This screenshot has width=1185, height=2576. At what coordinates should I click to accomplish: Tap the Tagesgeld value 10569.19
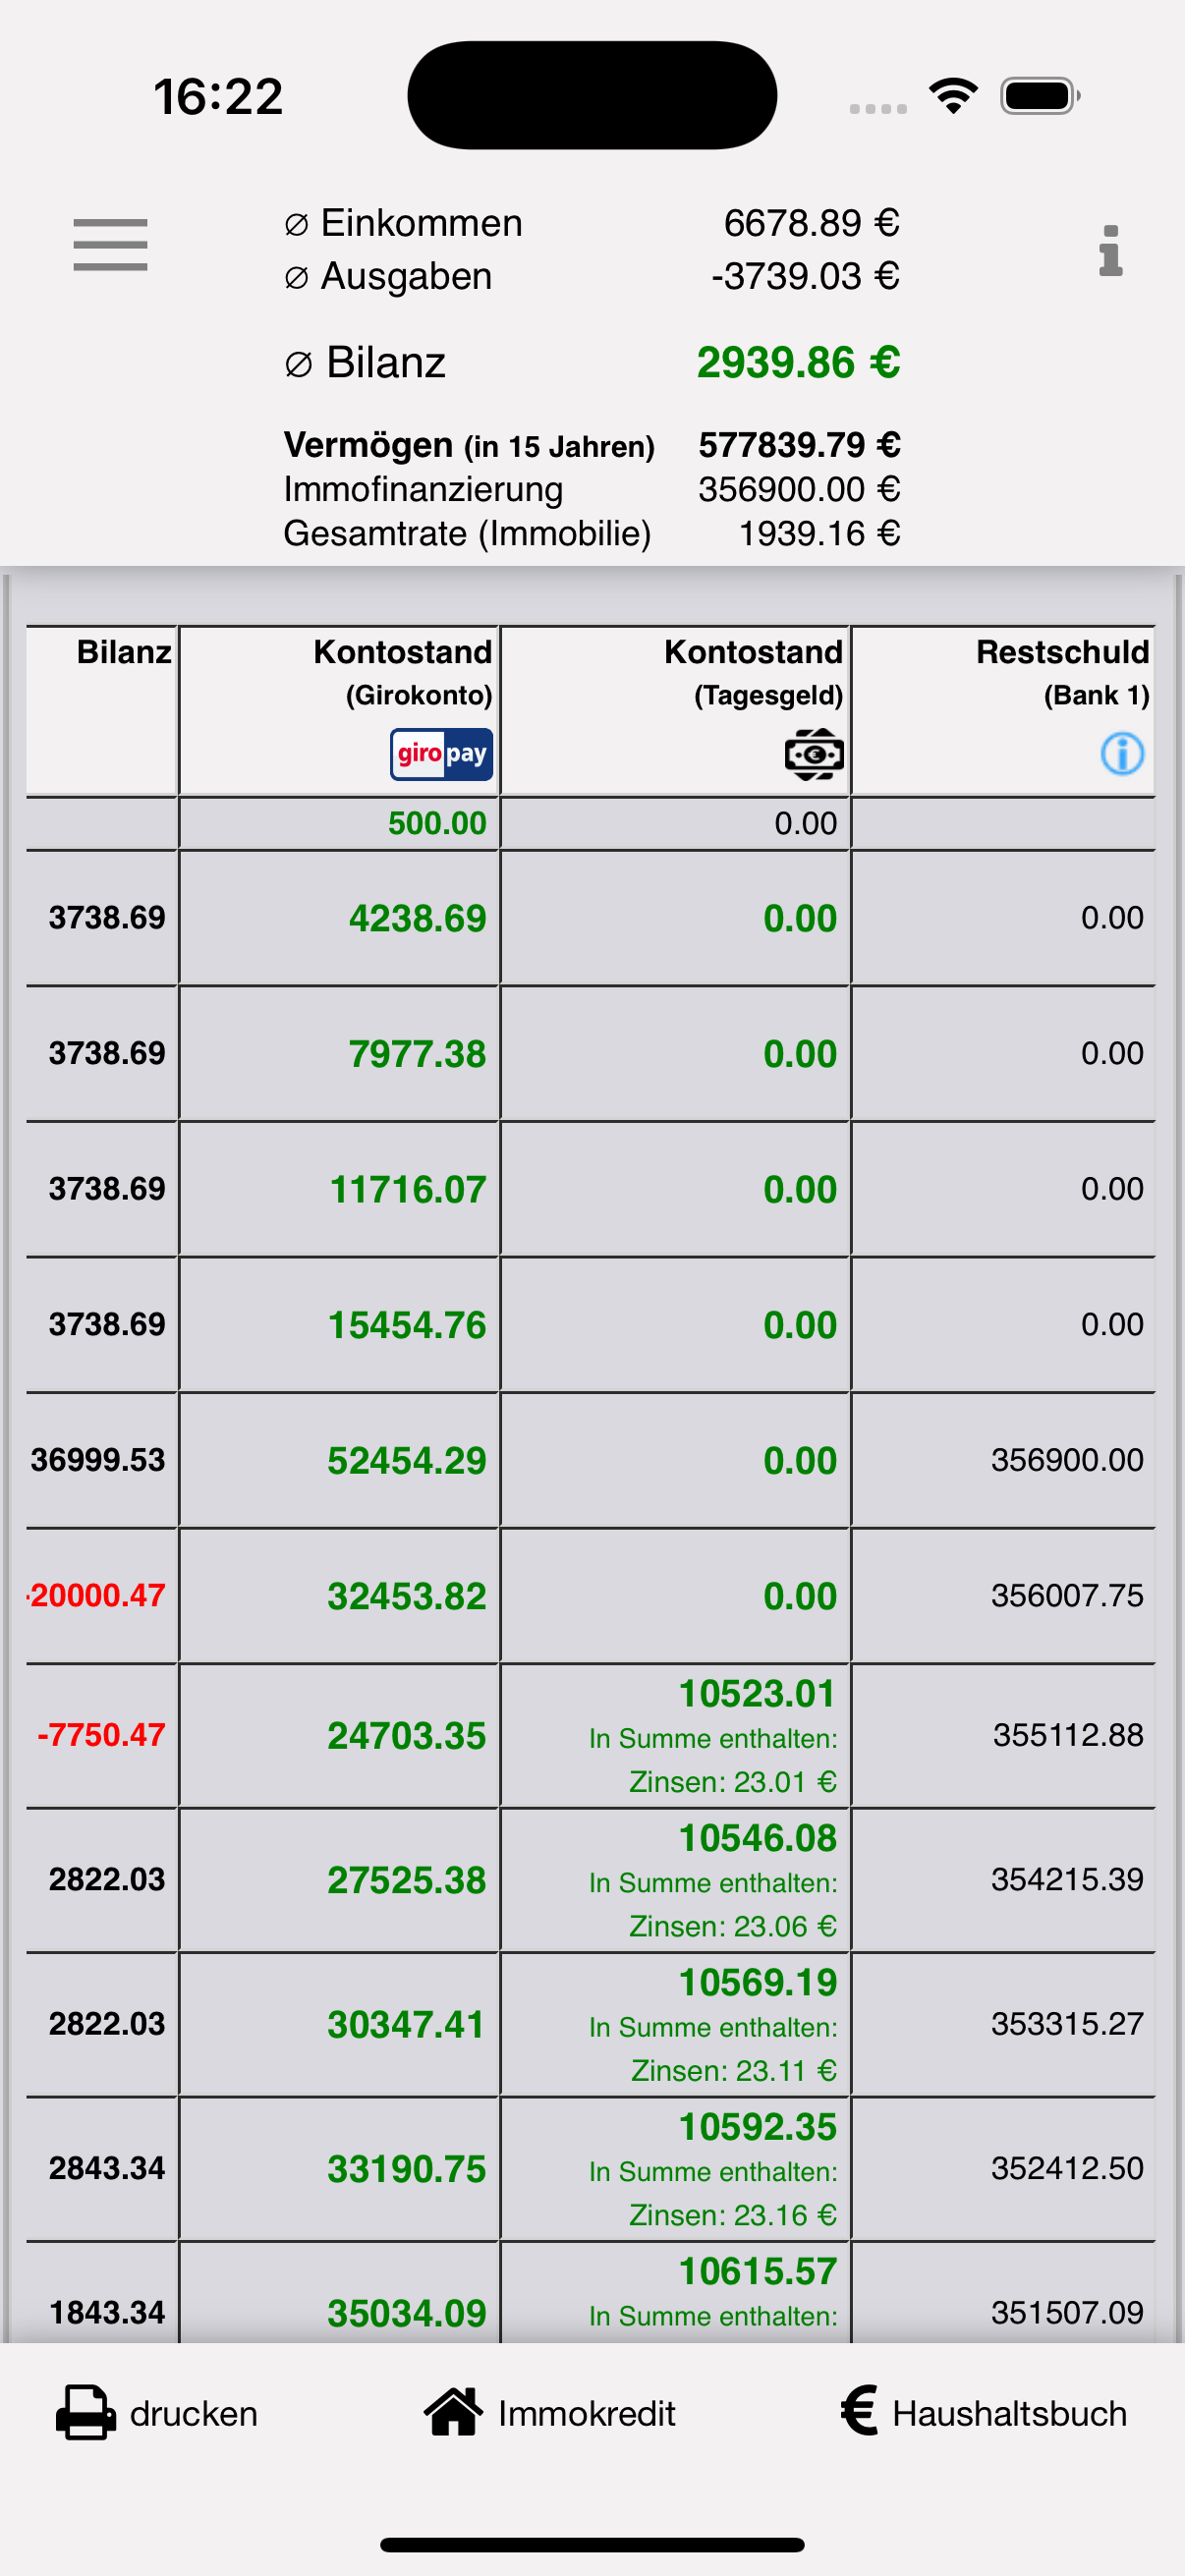tap(758, 1982)
